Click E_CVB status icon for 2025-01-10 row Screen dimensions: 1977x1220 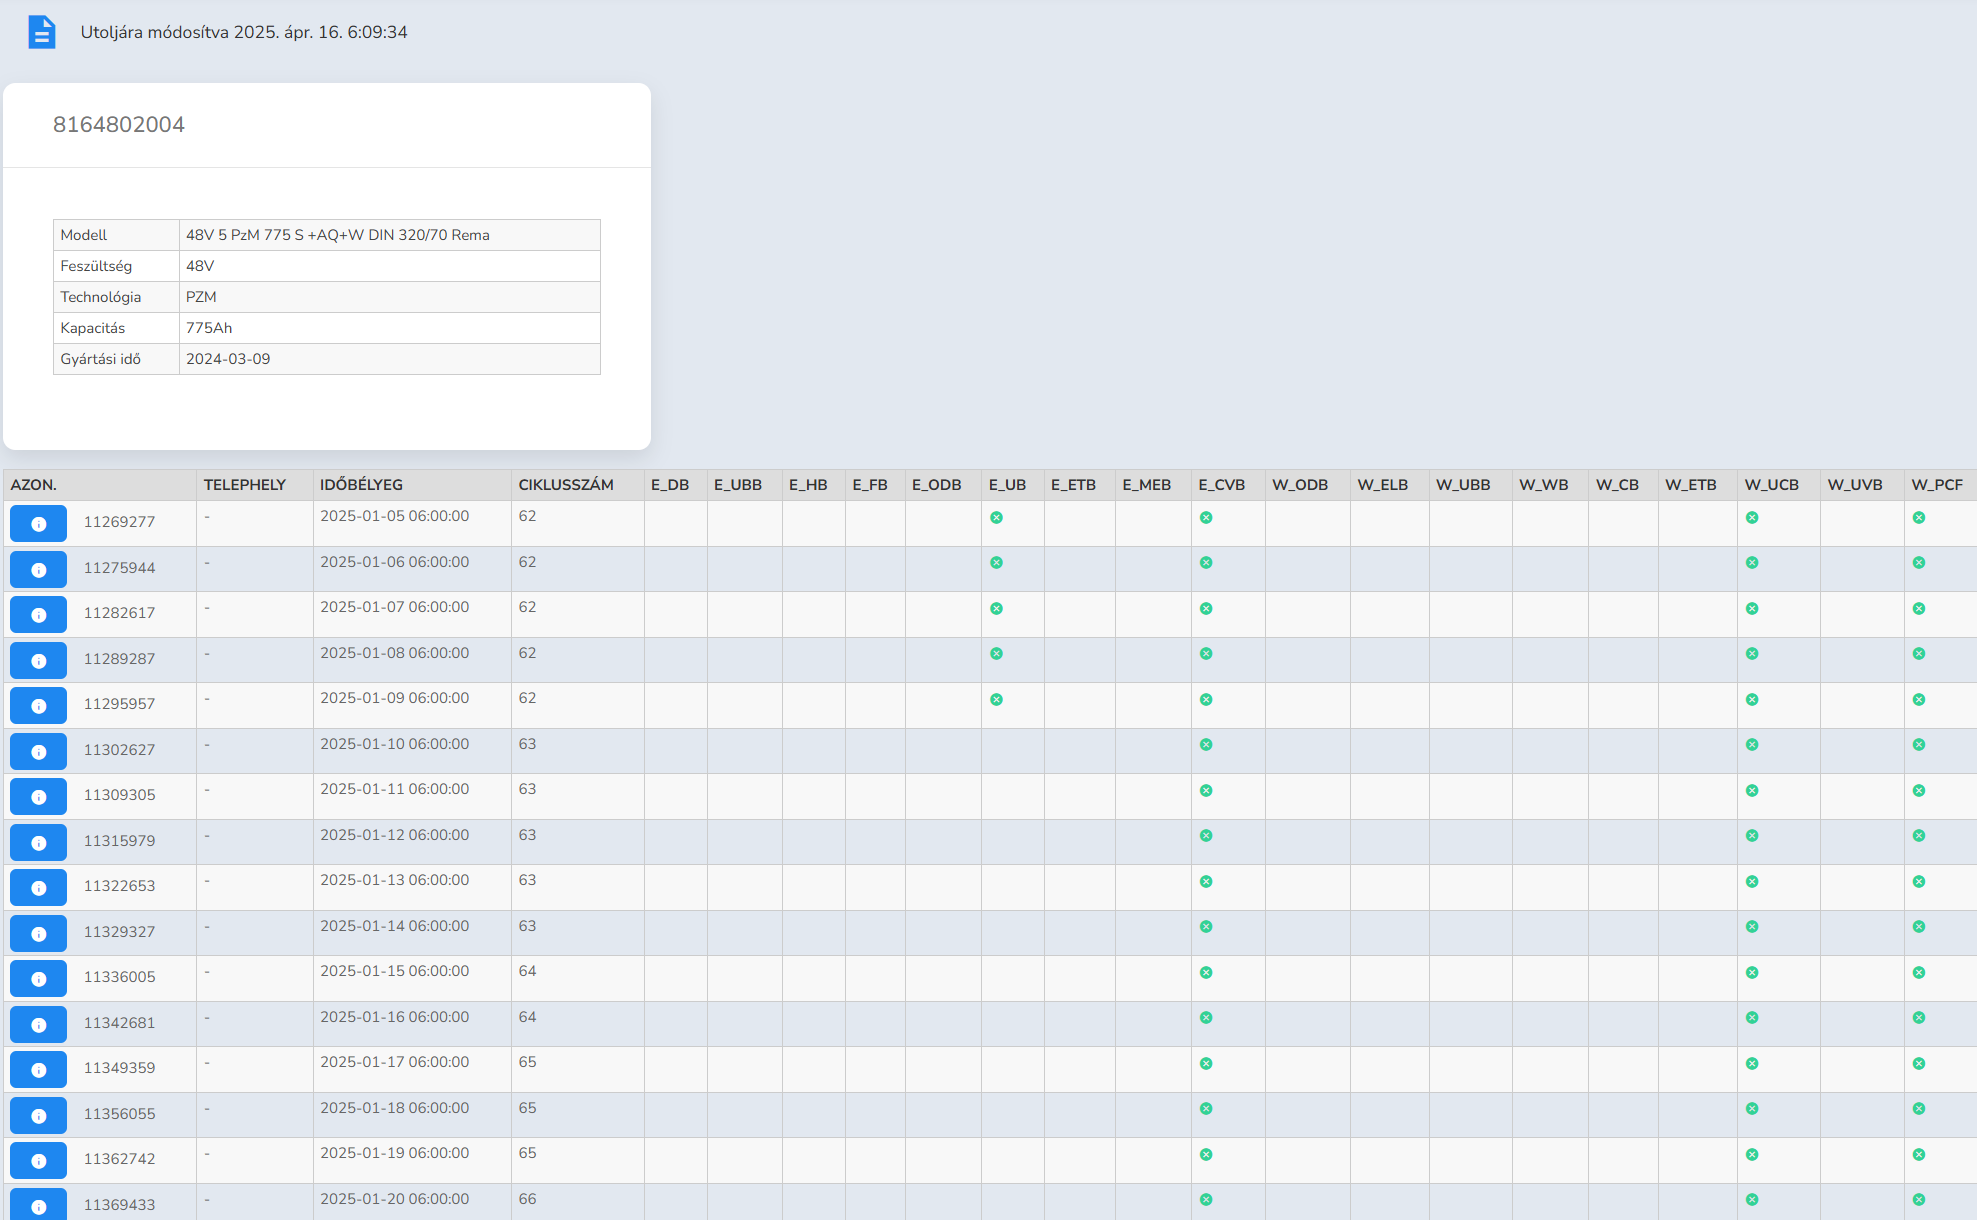pos(1206,744)
